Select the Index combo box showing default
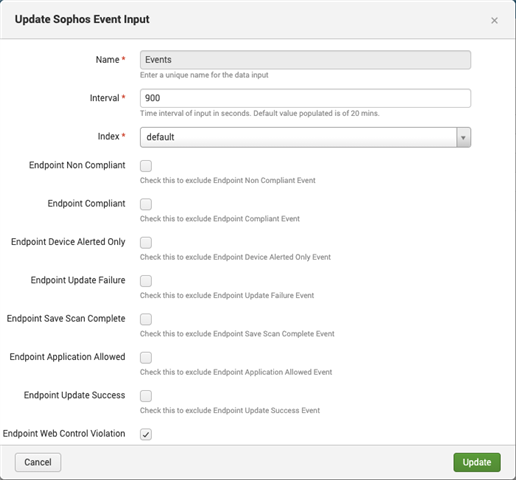Image resolution: width=516 pixels, height=480 pixels. [x=305, y=137]
